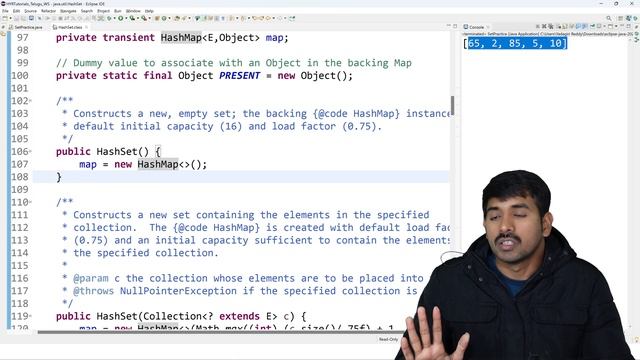The height and width of the screenshot is (360, 640).
Task: Maximize the Console view
Action: coord(628,27)
